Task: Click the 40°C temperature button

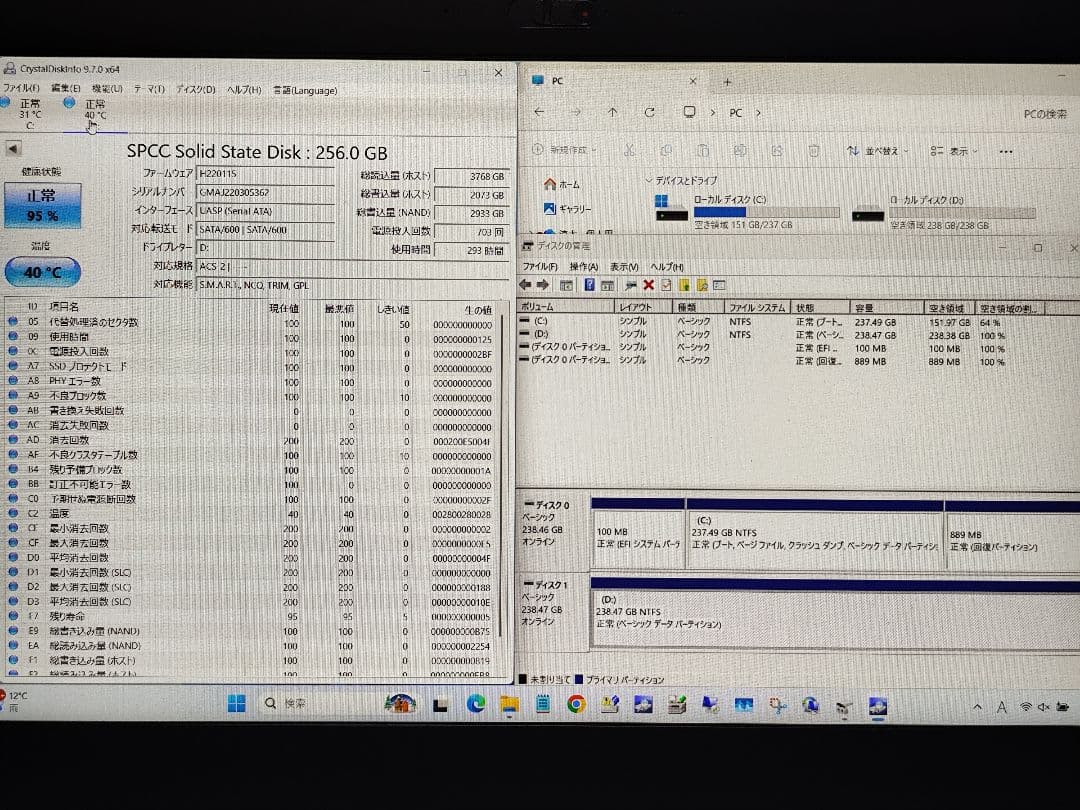Action: (x=40, y=270)
